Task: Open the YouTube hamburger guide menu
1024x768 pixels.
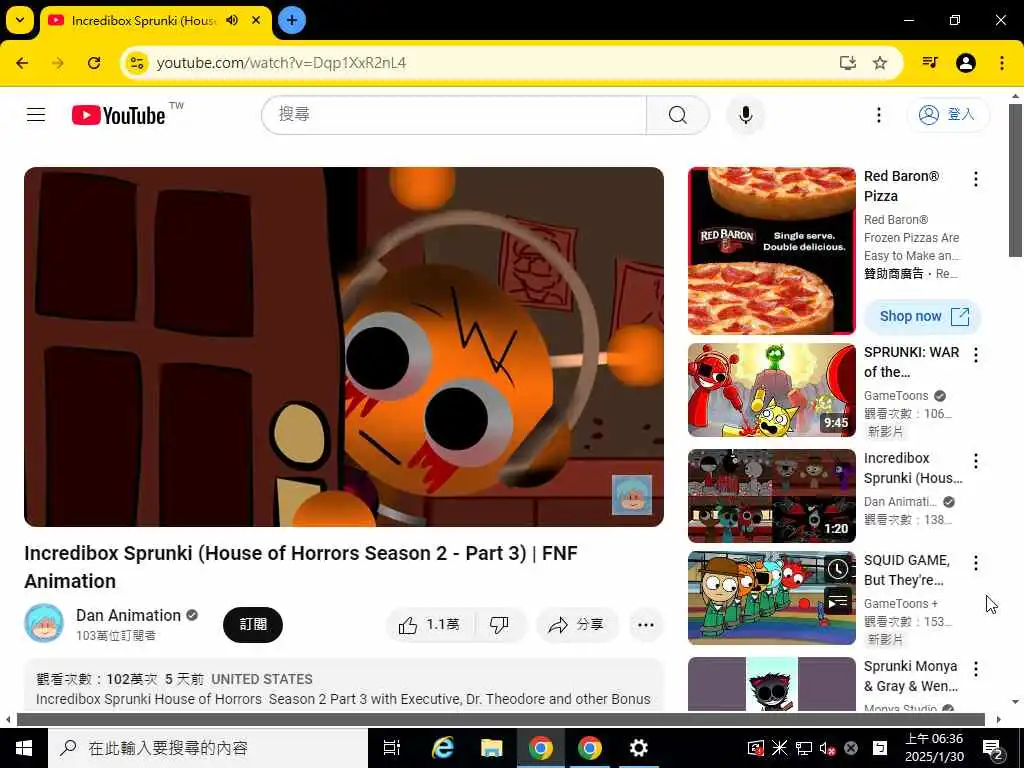Action: (36, 115)
